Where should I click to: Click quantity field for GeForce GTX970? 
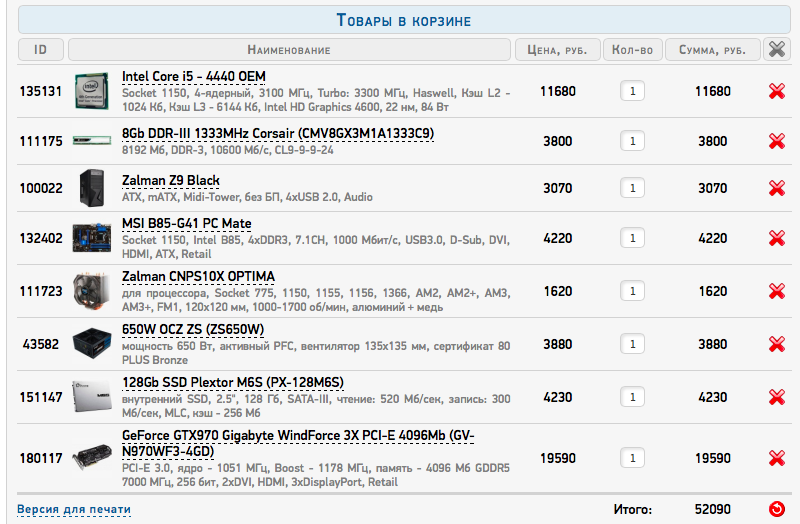click(633, 458)
